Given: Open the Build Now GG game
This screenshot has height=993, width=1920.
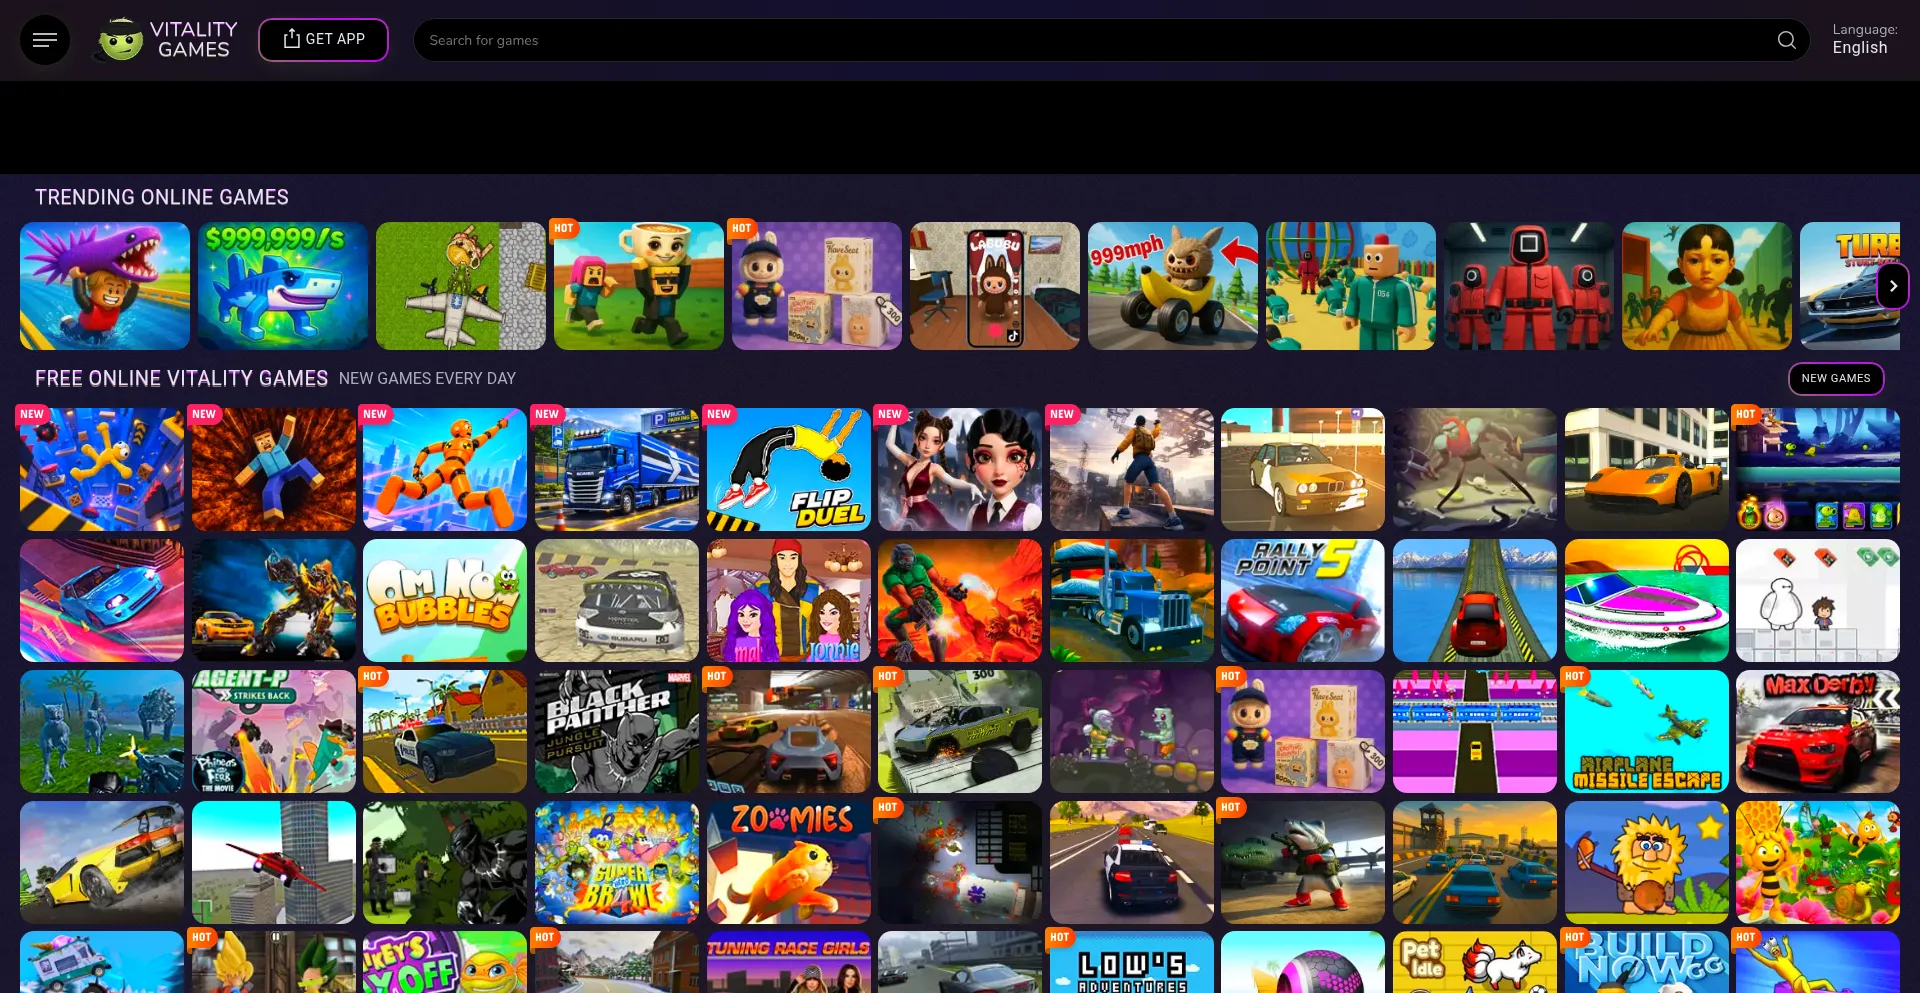Looking at the screenshot, I should click(1647, 962).
